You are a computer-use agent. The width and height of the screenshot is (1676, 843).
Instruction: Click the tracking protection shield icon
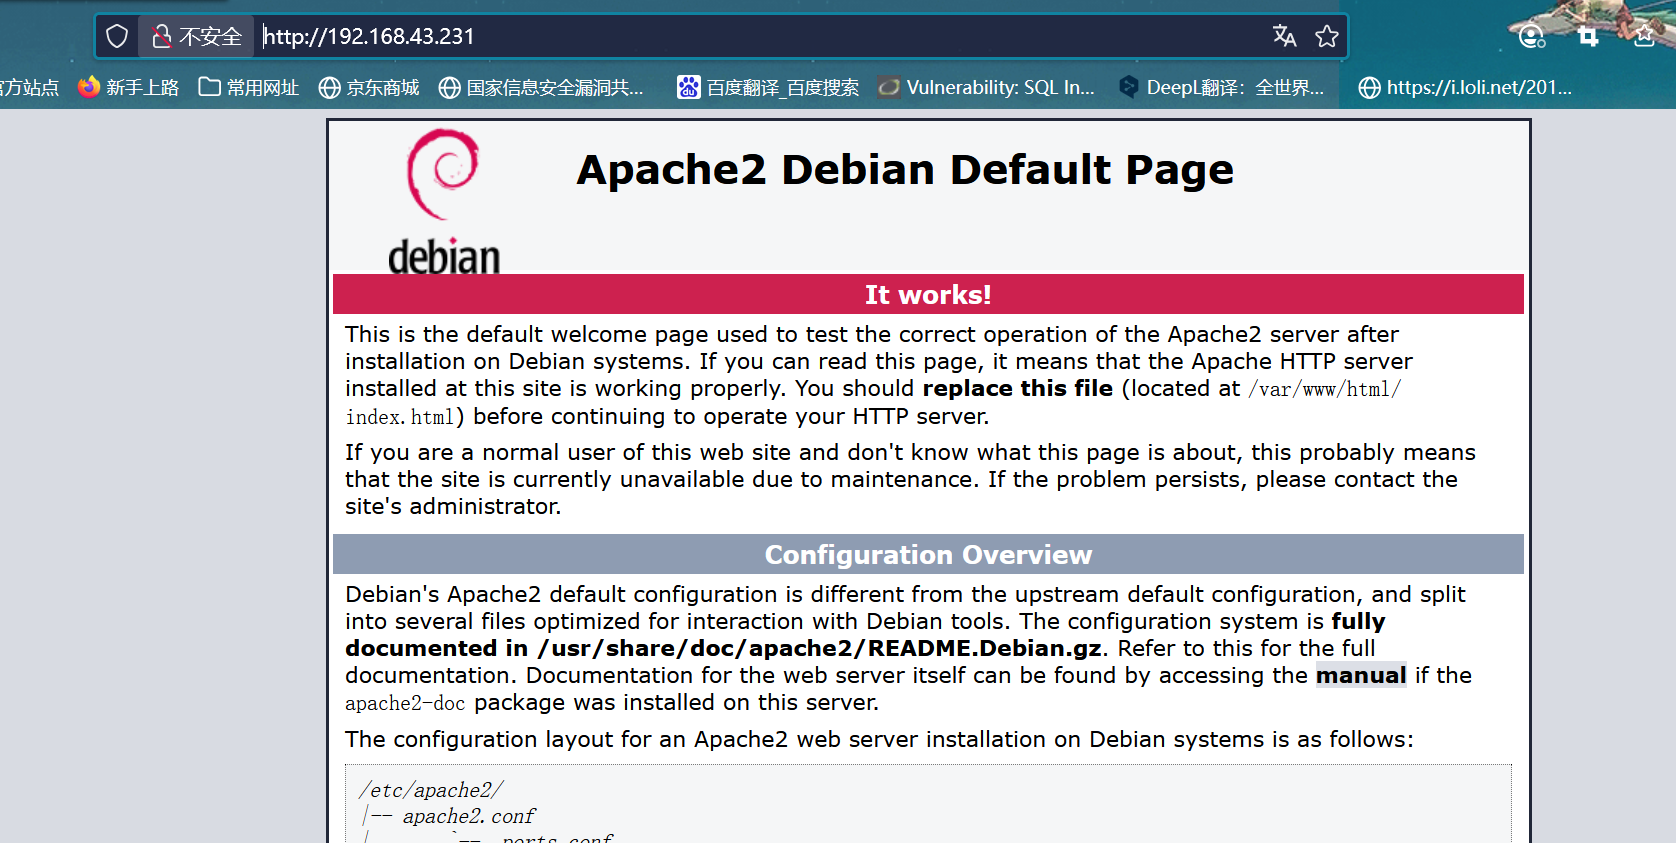(117, 37)
